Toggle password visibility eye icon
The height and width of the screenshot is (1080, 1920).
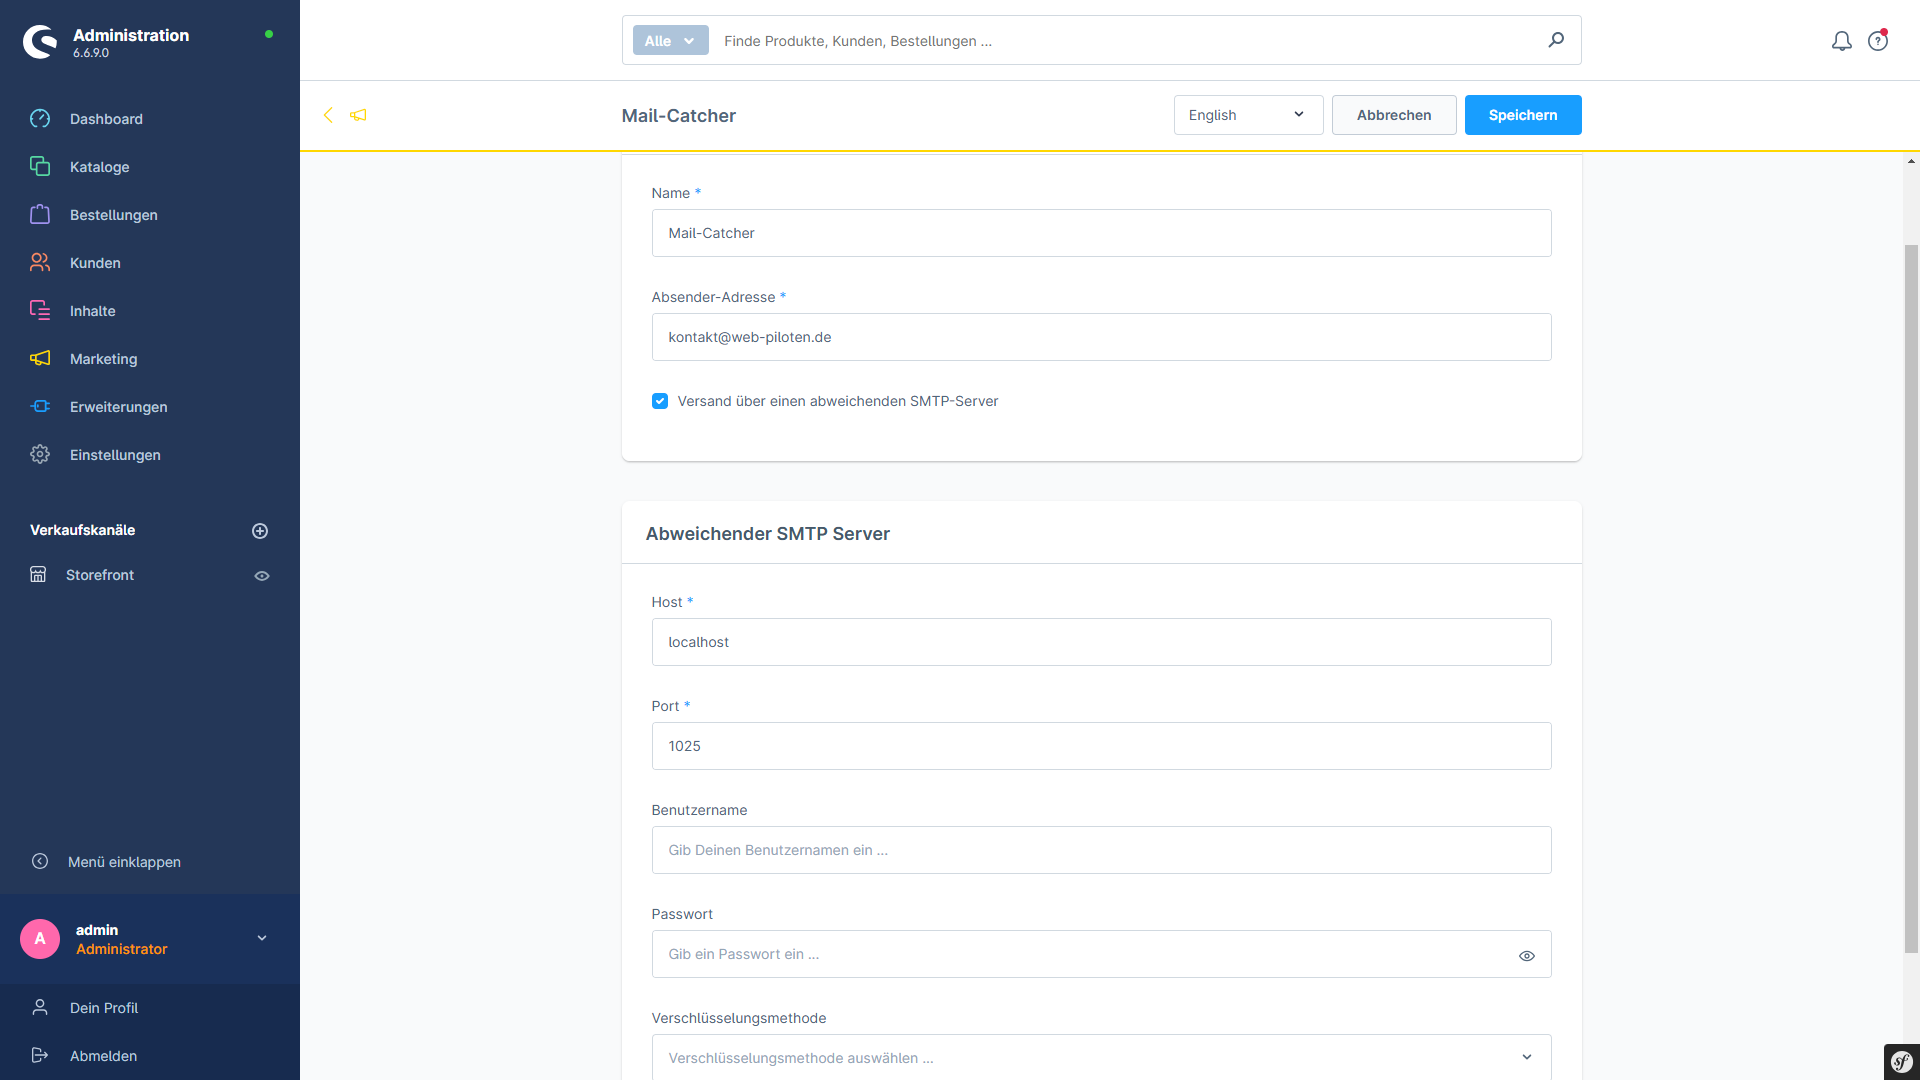[x=1526, y=956]
